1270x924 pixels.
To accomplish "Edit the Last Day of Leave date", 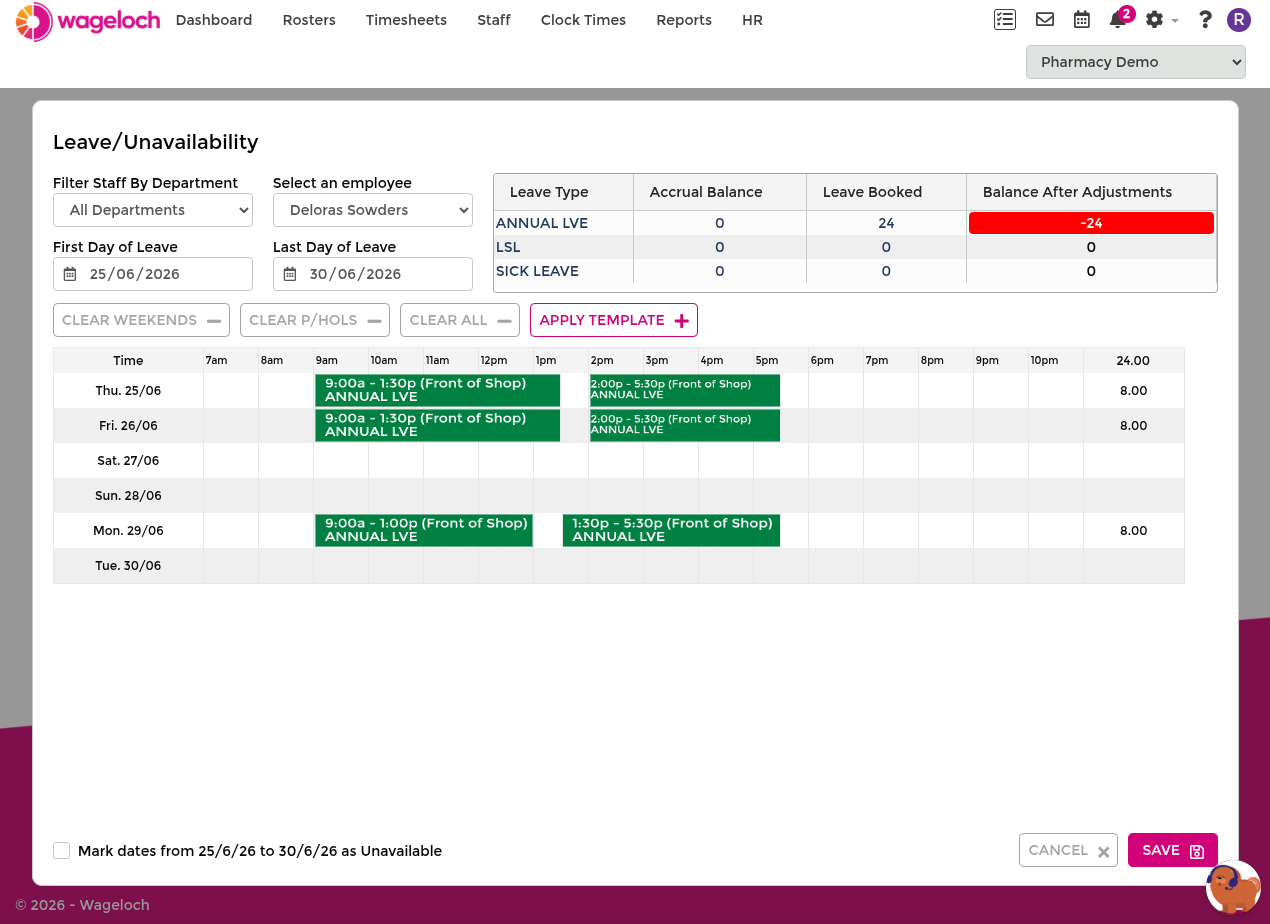I will 373,274.
